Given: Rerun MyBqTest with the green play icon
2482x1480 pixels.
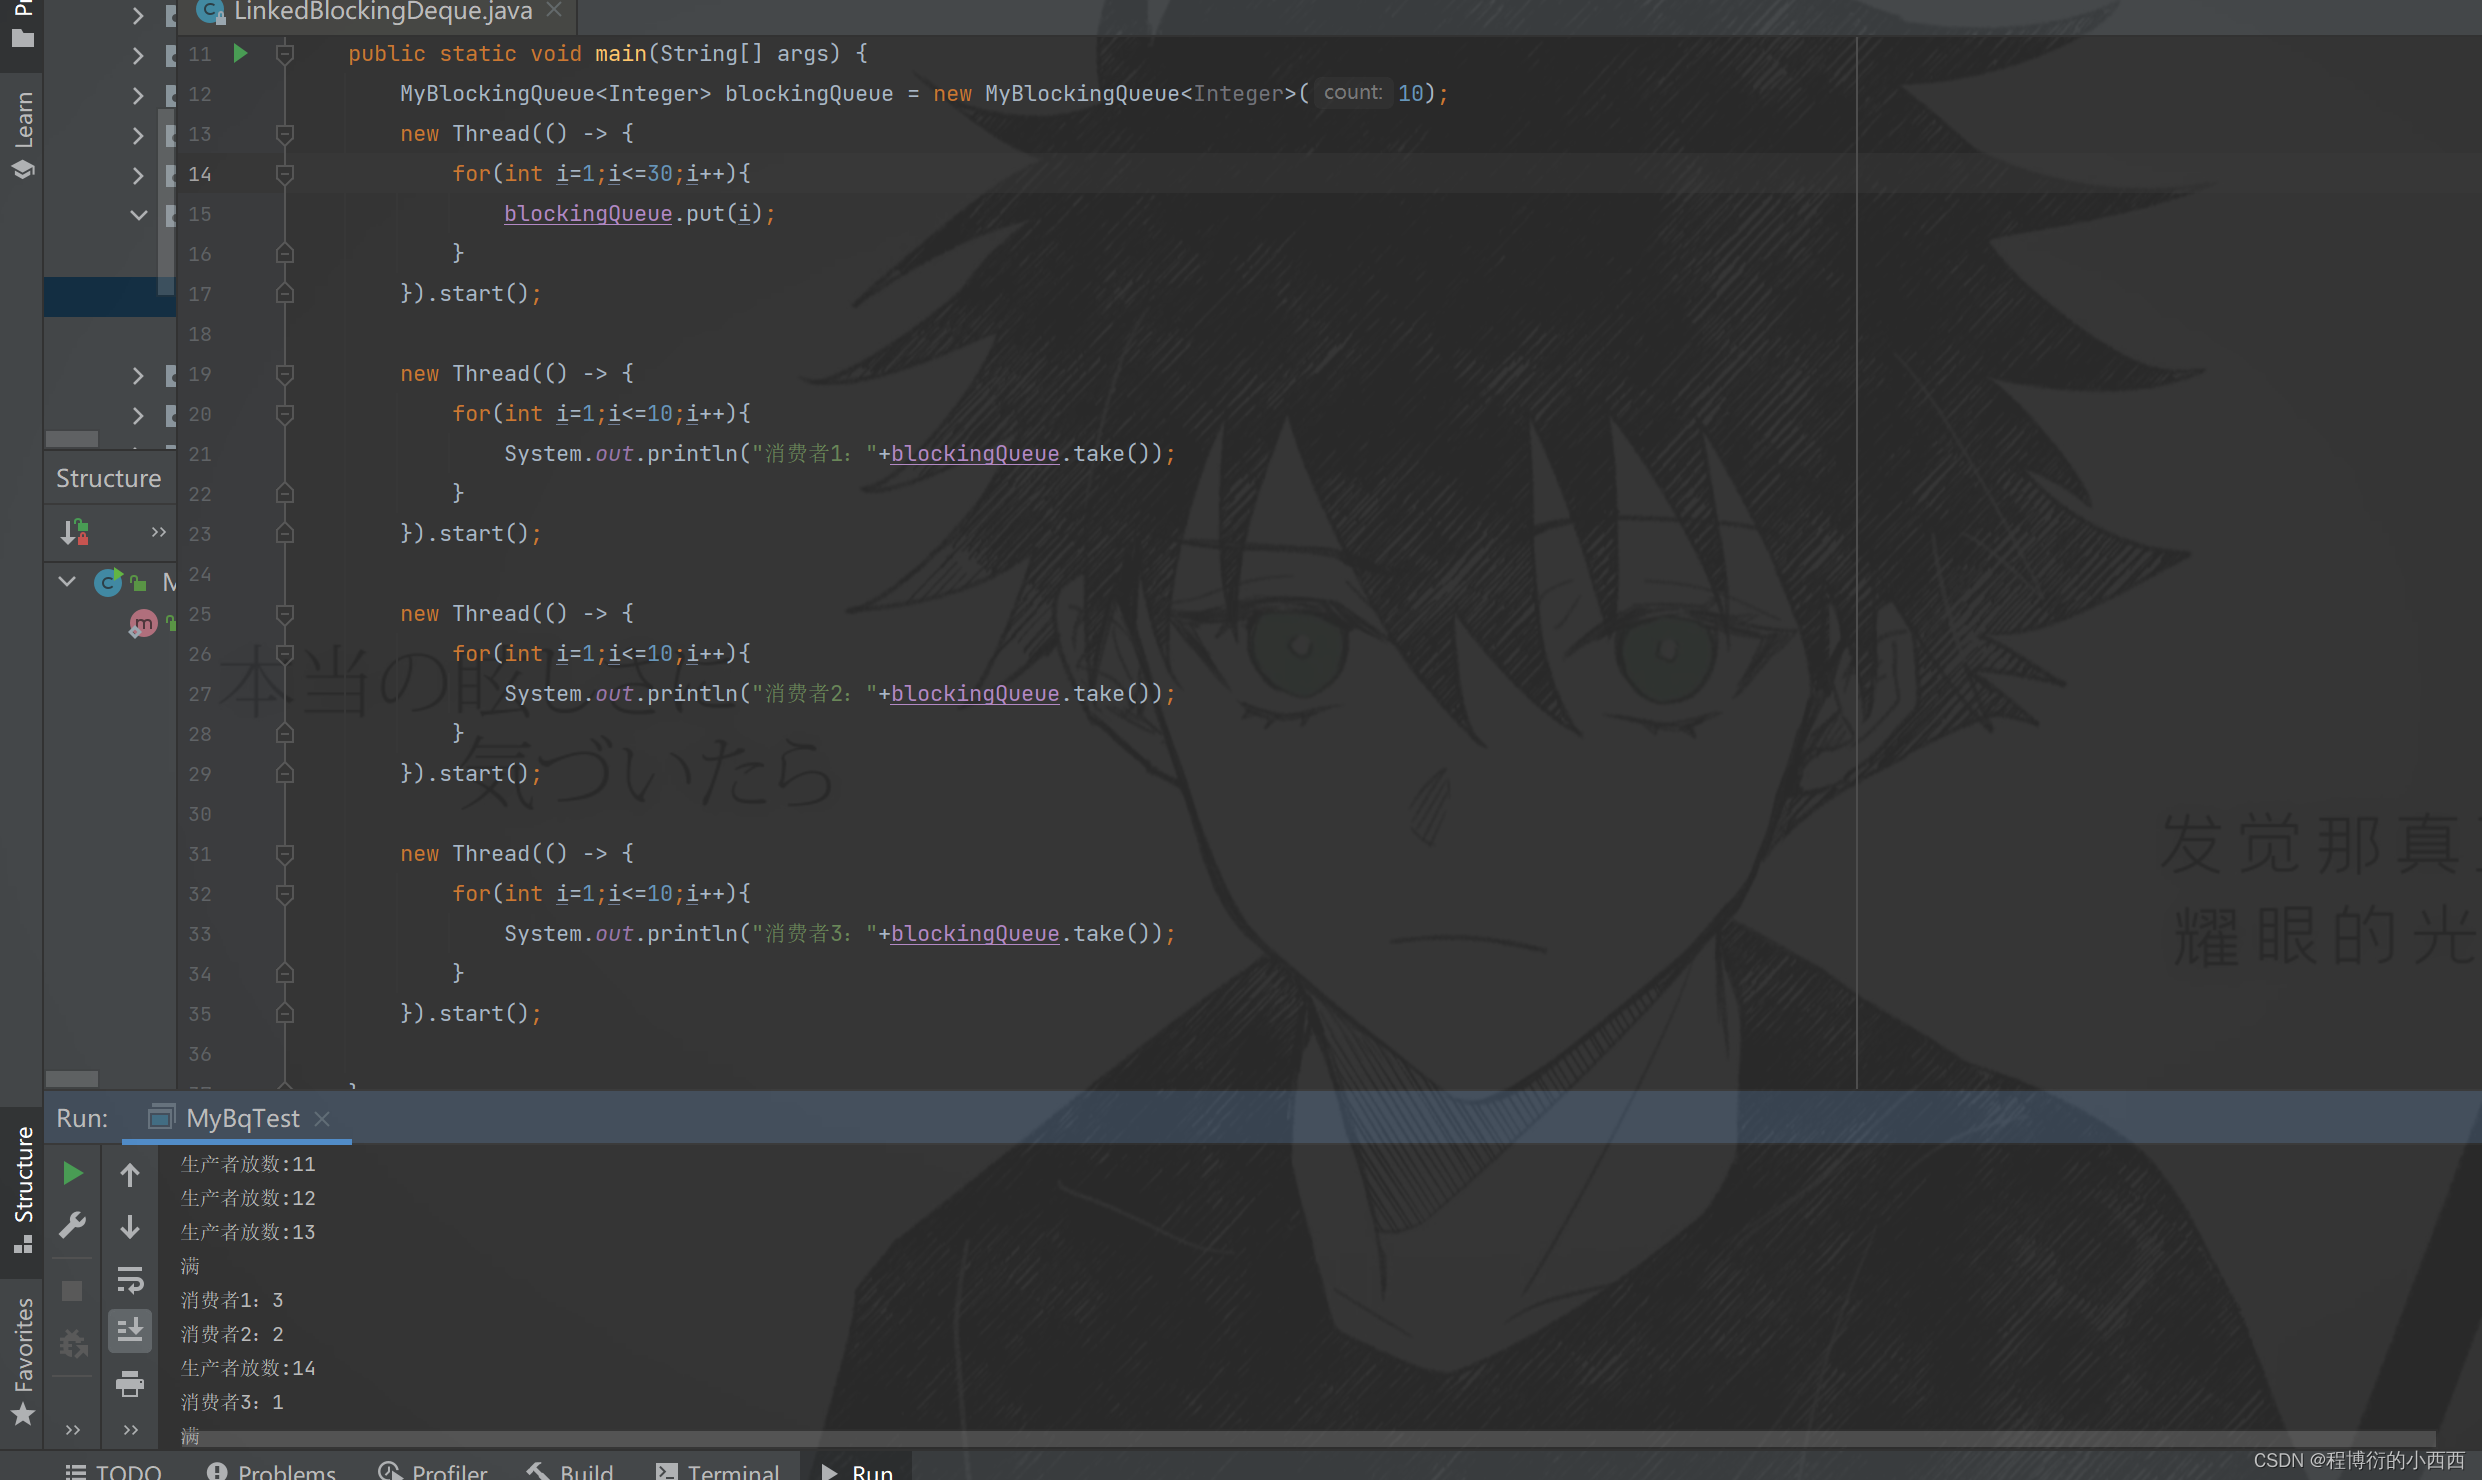Looking at the screenshot, I should [72, 1173].
